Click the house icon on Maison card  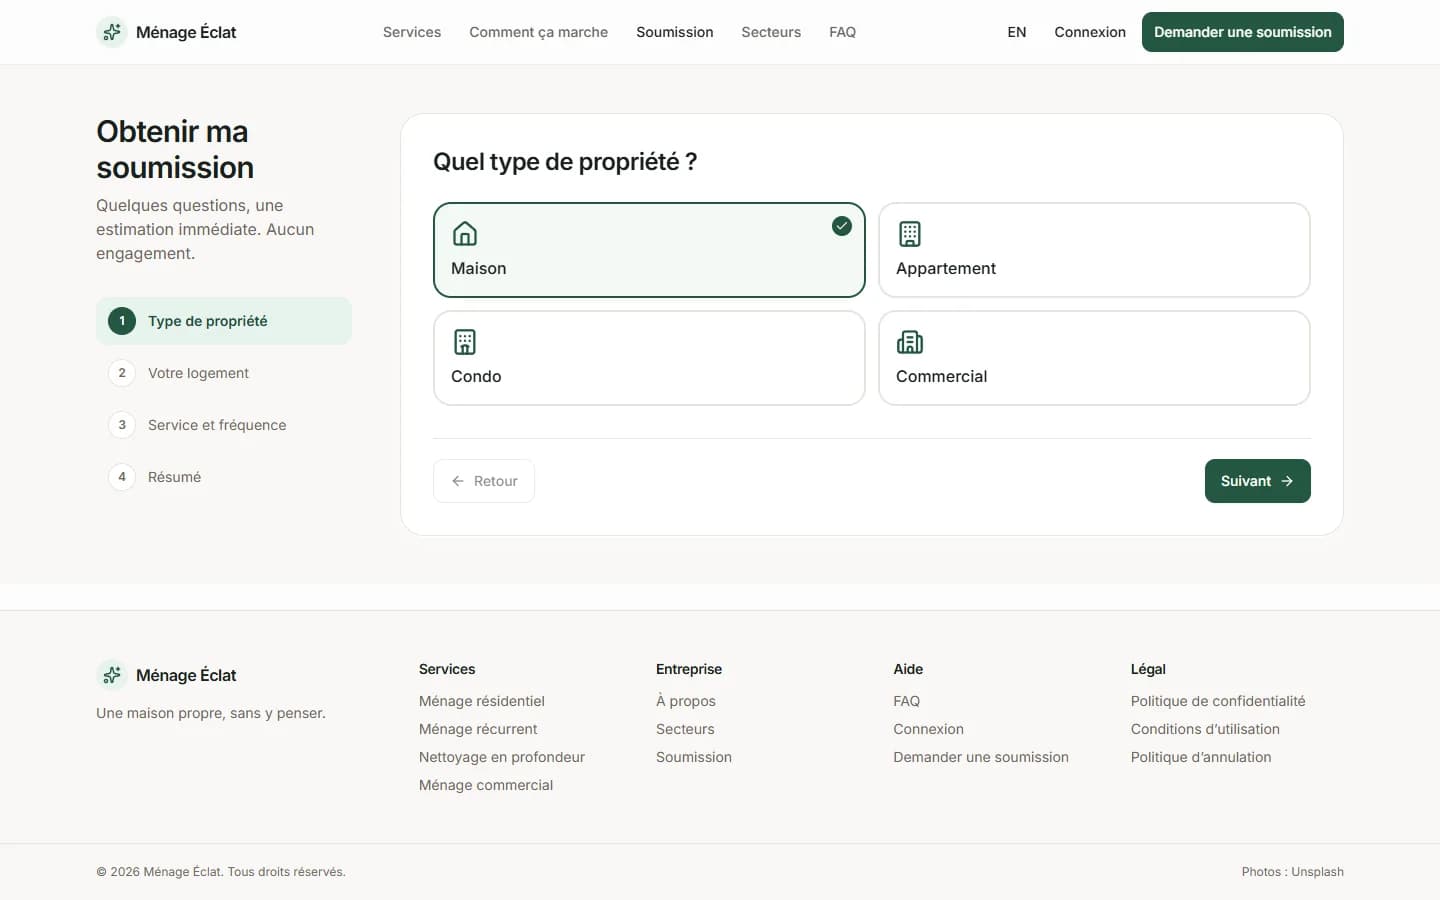click(465, 234)
